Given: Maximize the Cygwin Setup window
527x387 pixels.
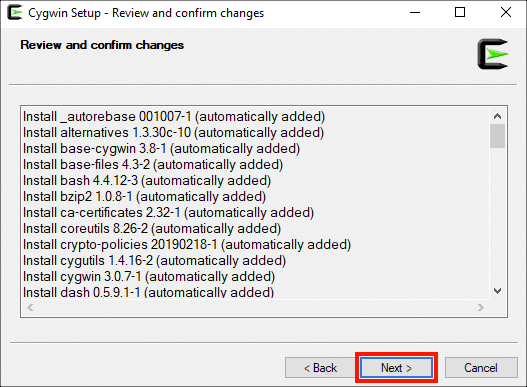Looking at the screenshot, I should (x=460, y=13).
